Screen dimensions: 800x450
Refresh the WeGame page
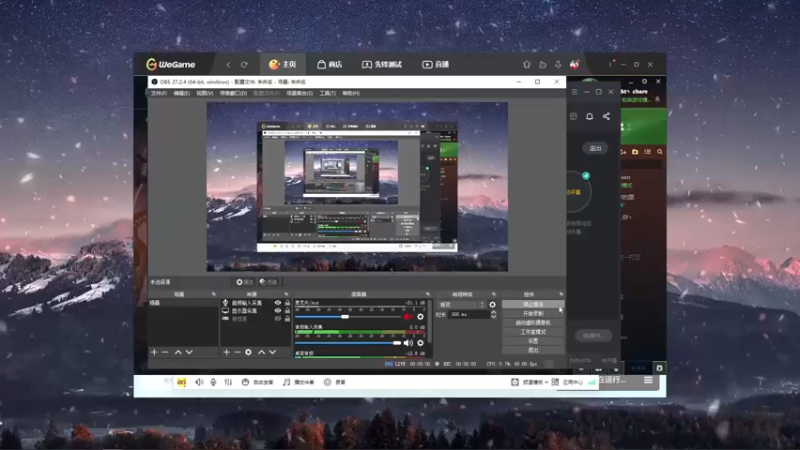pyautogui.click(x=244, y=65)
